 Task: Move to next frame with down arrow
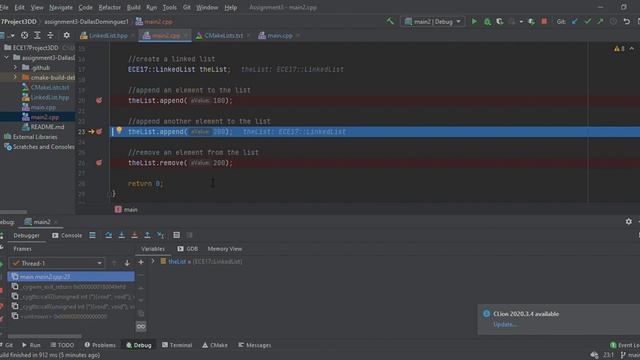click(x=127, y=263)
